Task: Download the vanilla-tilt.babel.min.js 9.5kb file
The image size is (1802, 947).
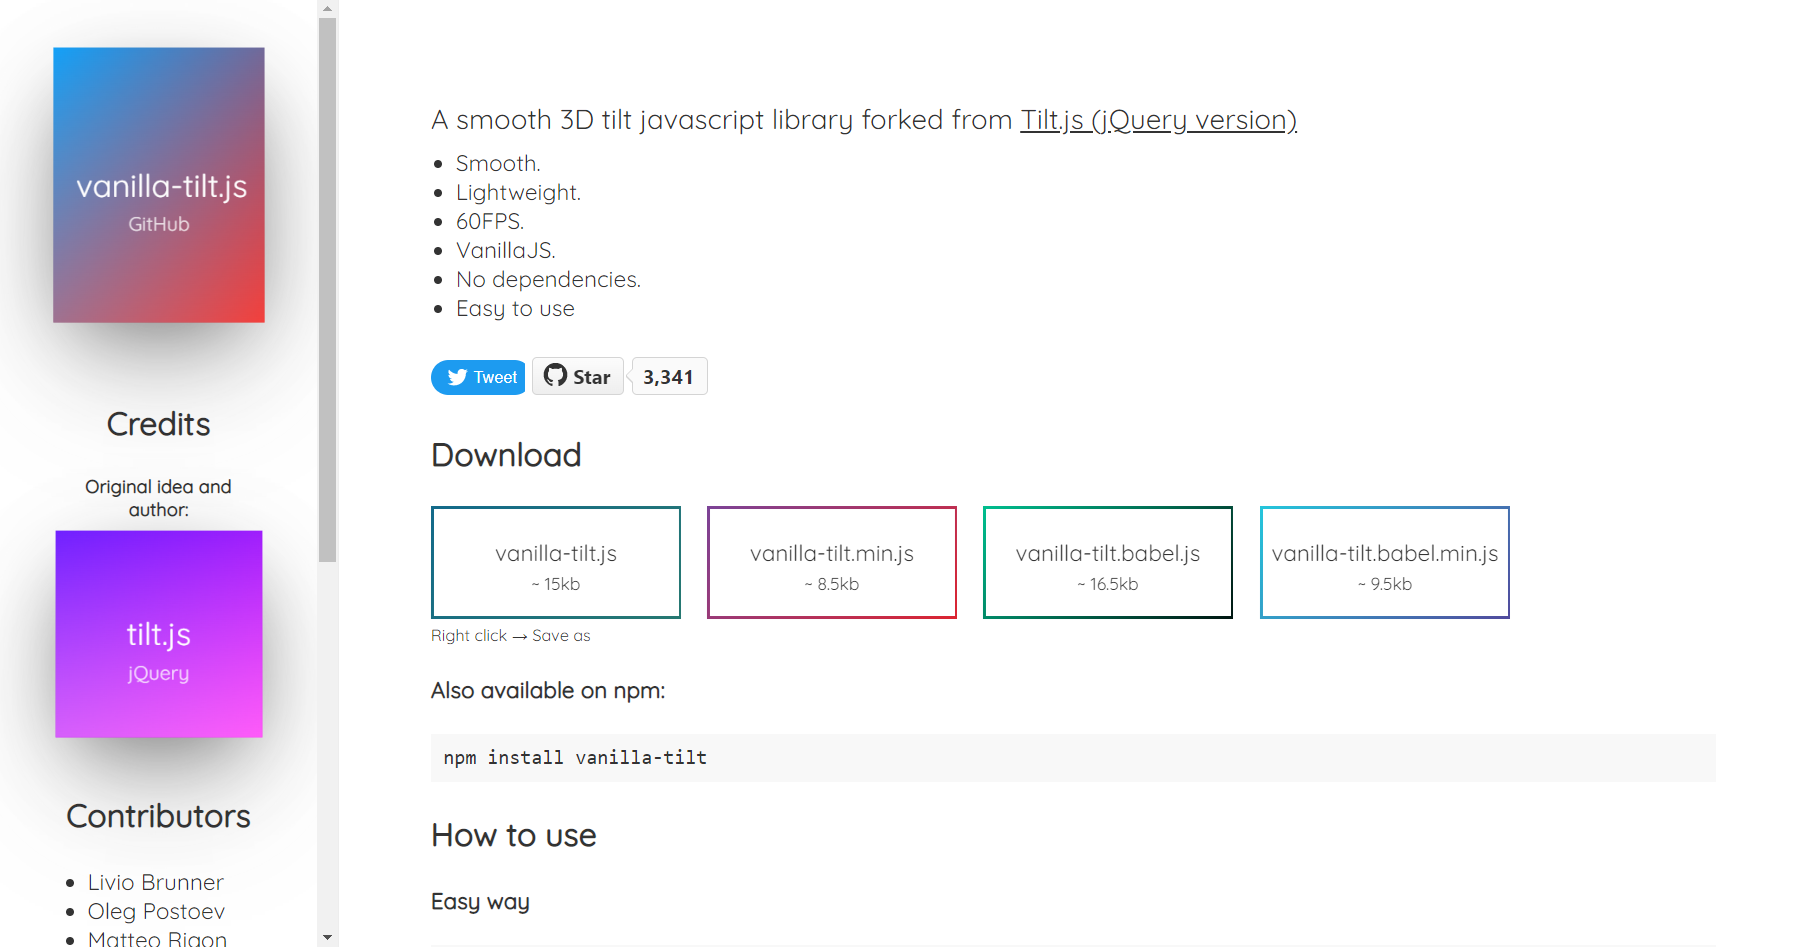Action: tap(1384, 562)
